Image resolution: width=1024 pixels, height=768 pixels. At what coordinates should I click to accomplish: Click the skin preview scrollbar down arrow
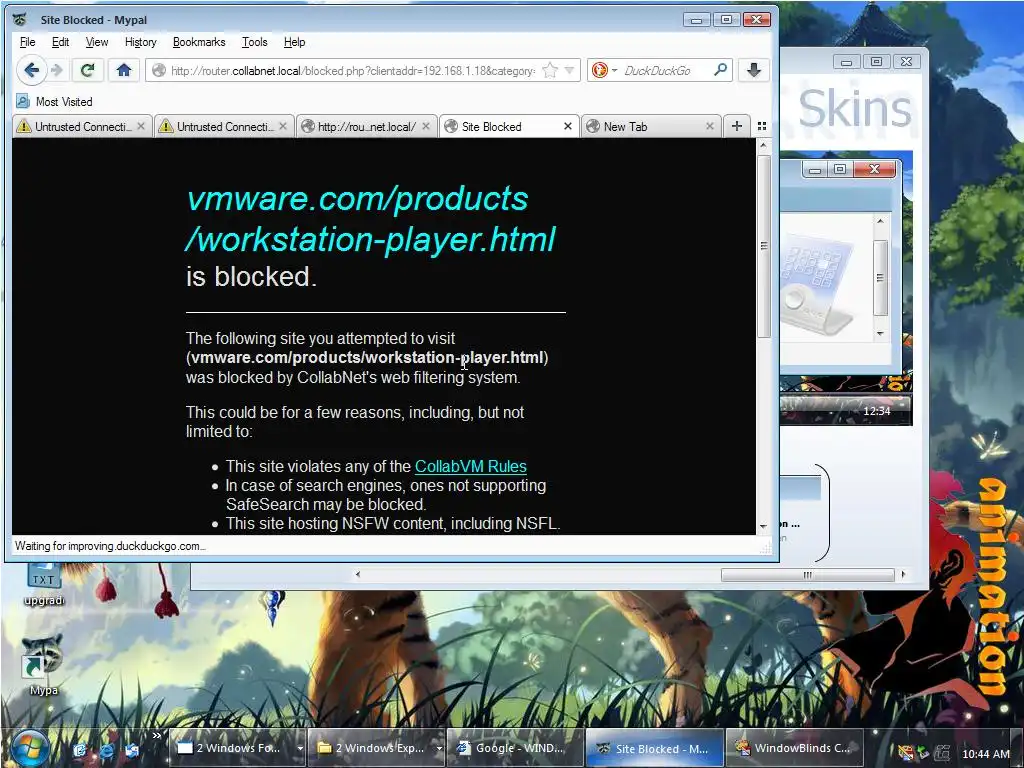pyautogui.click(x=880, y=334)
